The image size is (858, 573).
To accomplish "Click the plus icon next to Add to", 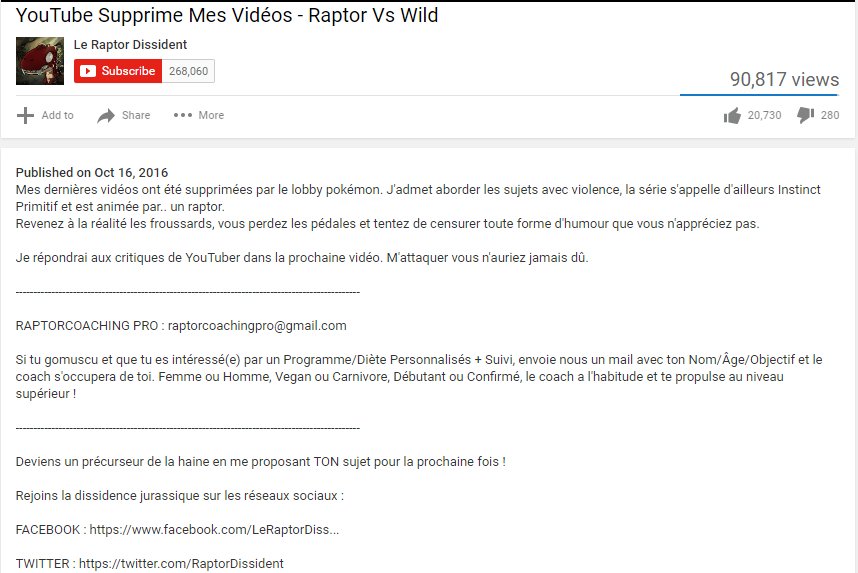I will tap(26, 115).
